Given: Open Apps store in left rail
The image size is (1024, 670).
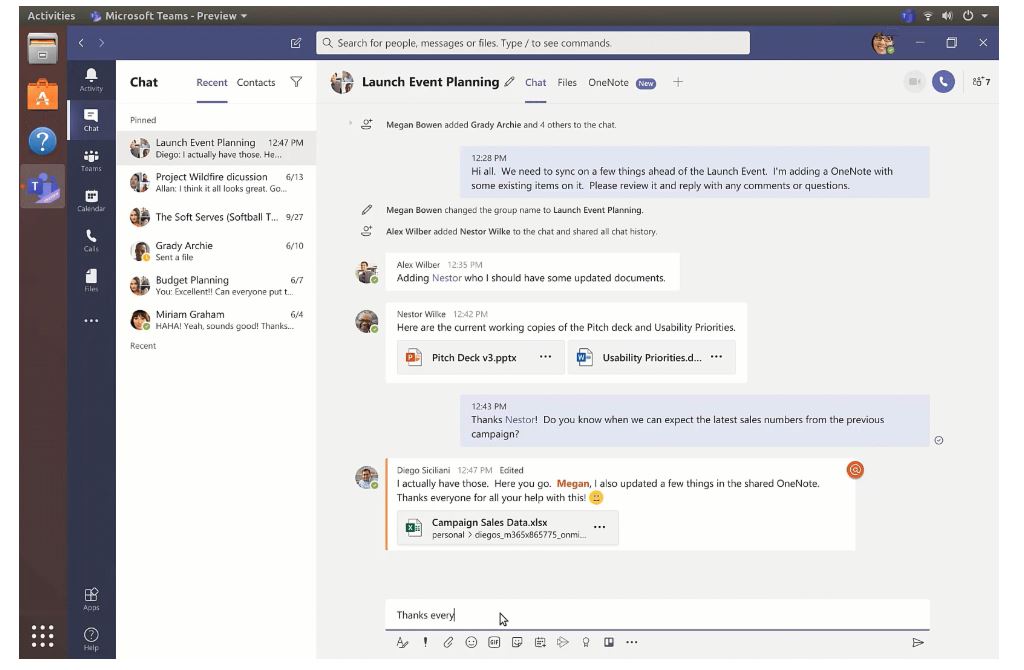Looking at the screenshot, I should 91,599.
